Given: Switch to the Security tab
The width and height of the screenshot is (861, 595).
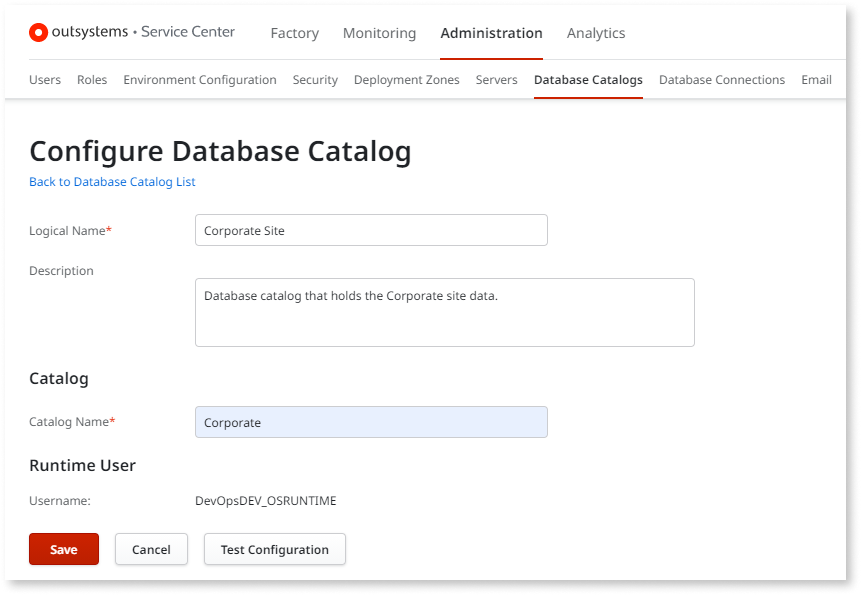Looking at the screenshot, I should 315,80.
